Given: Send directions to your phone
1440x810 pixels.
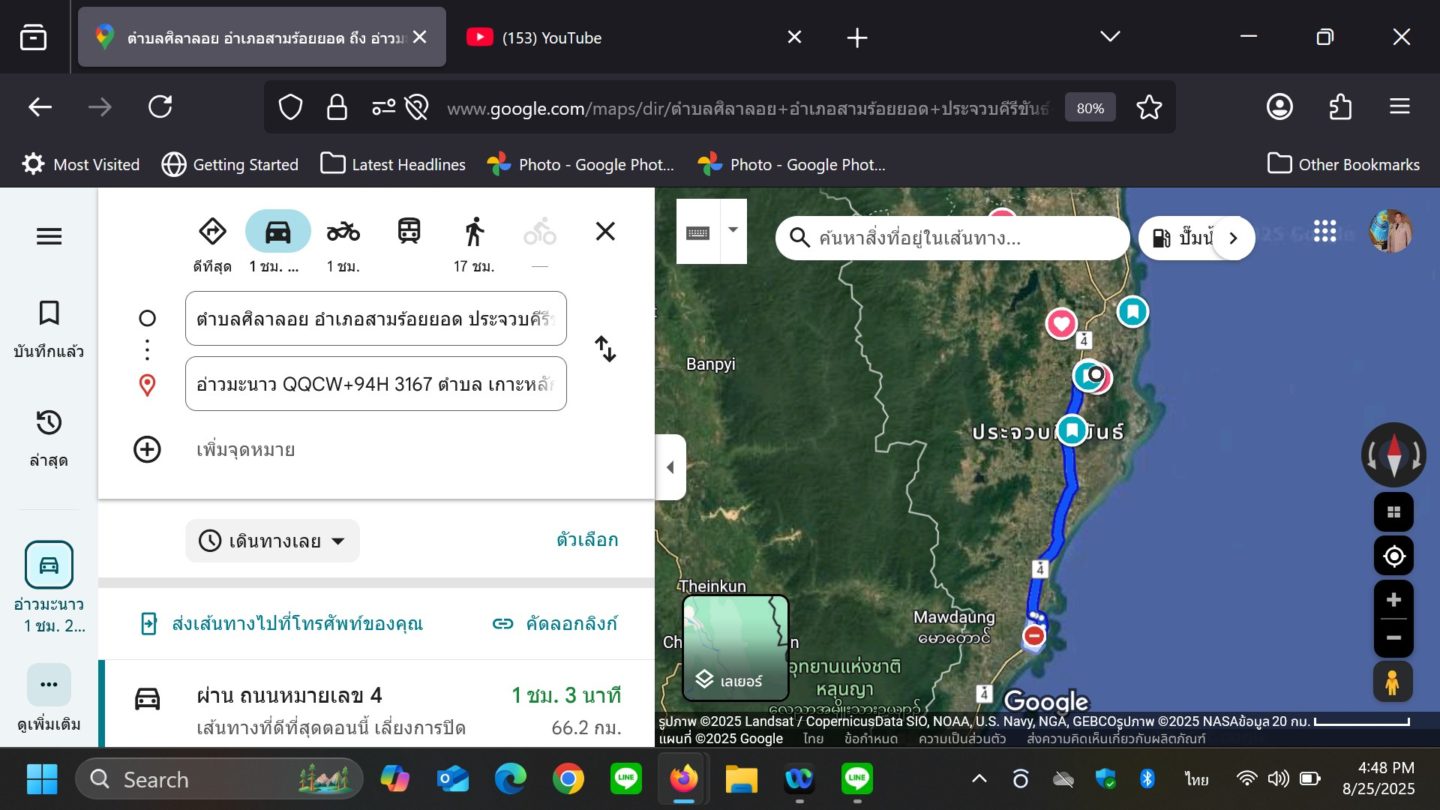Looking at the screenshot, I should pyautogui.click(x=281, y=624).
